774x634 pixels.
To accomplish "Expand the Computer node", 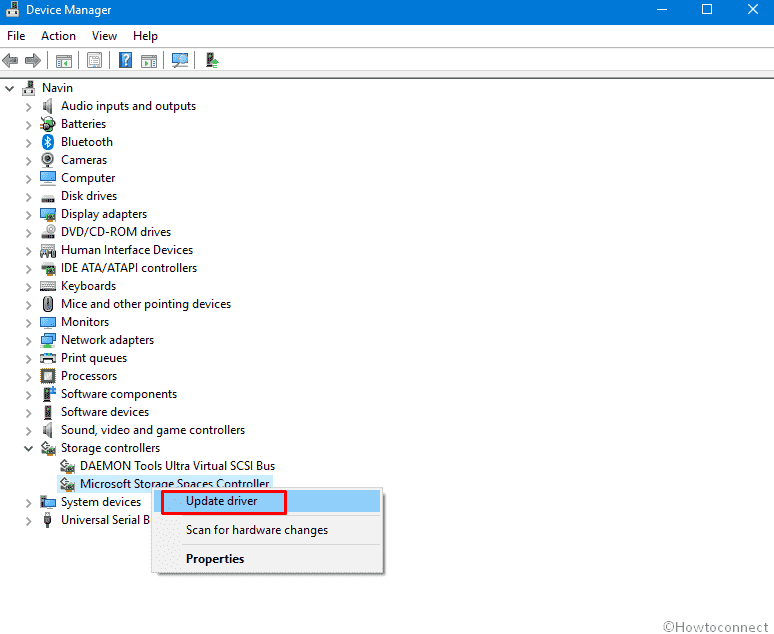I will point(29,179).
